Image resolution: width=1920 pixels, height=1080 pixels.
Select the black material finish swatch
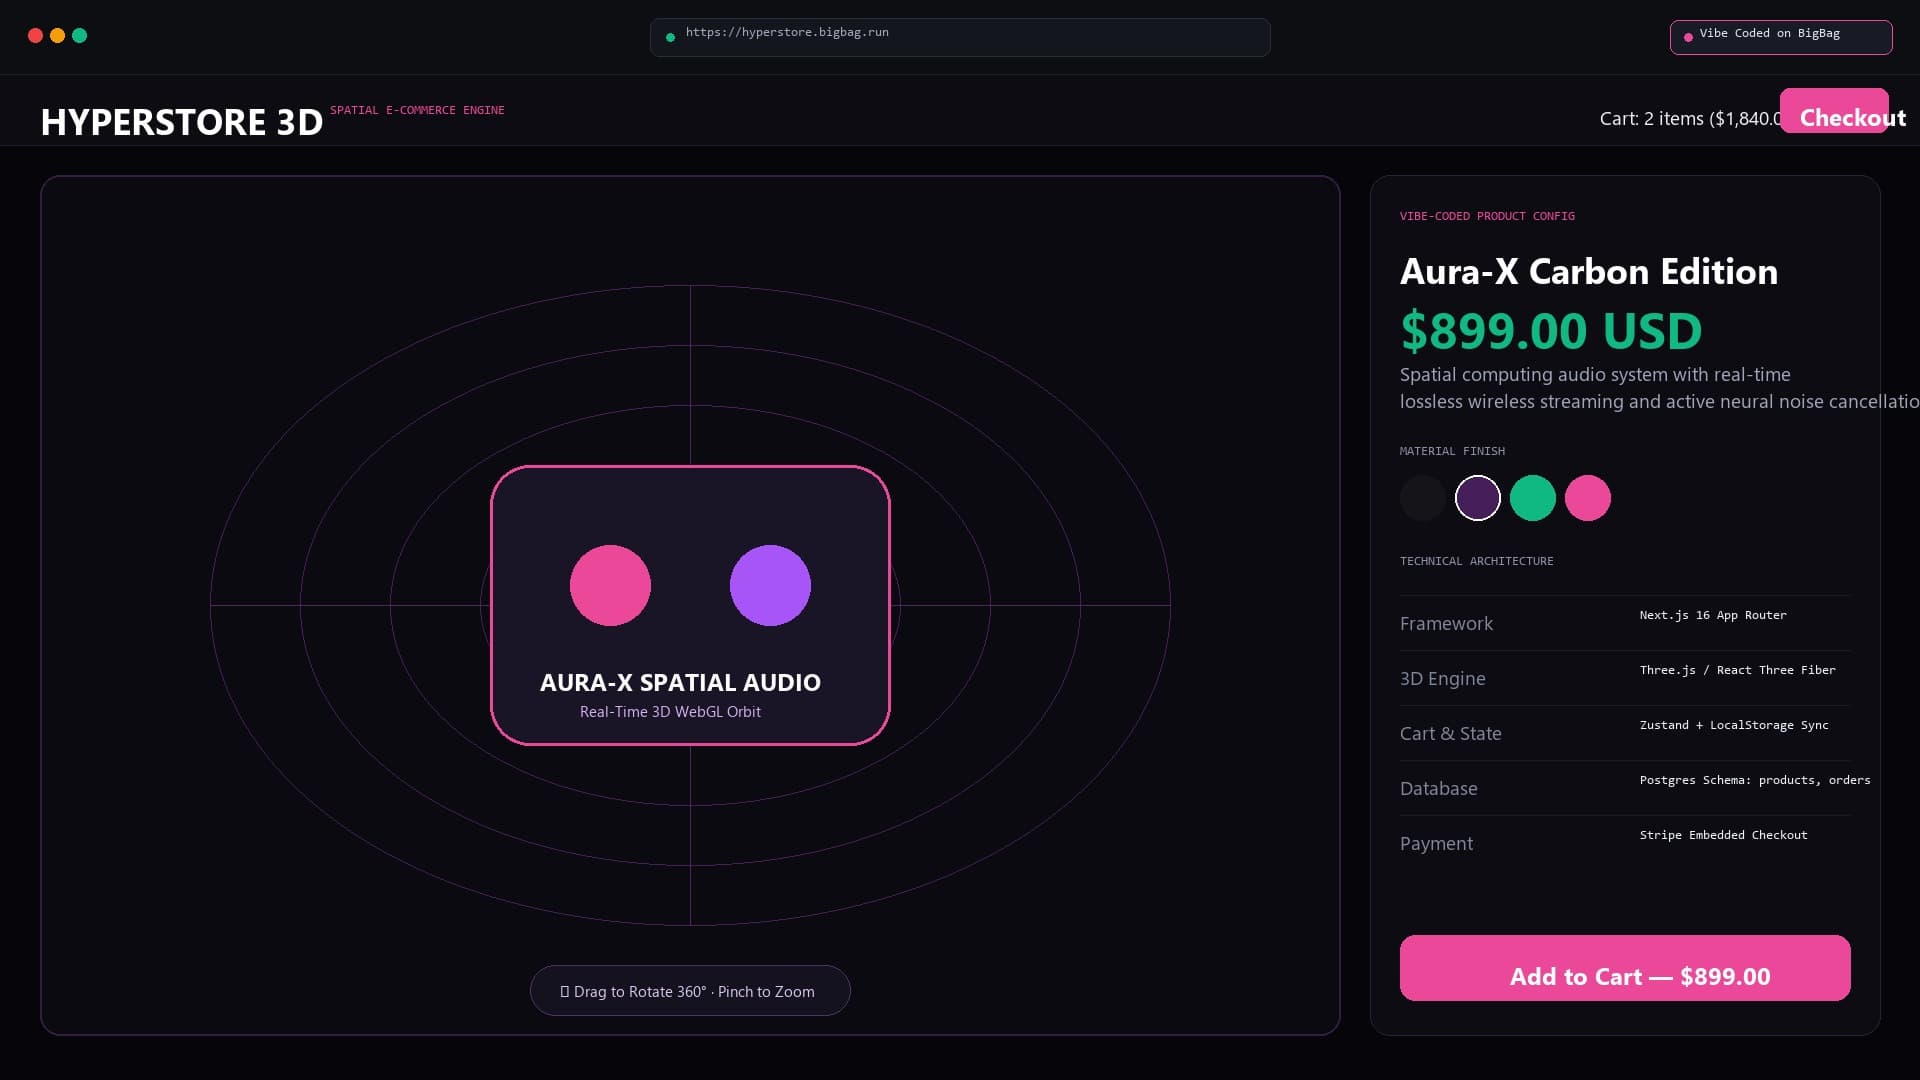pos(1422,498)
